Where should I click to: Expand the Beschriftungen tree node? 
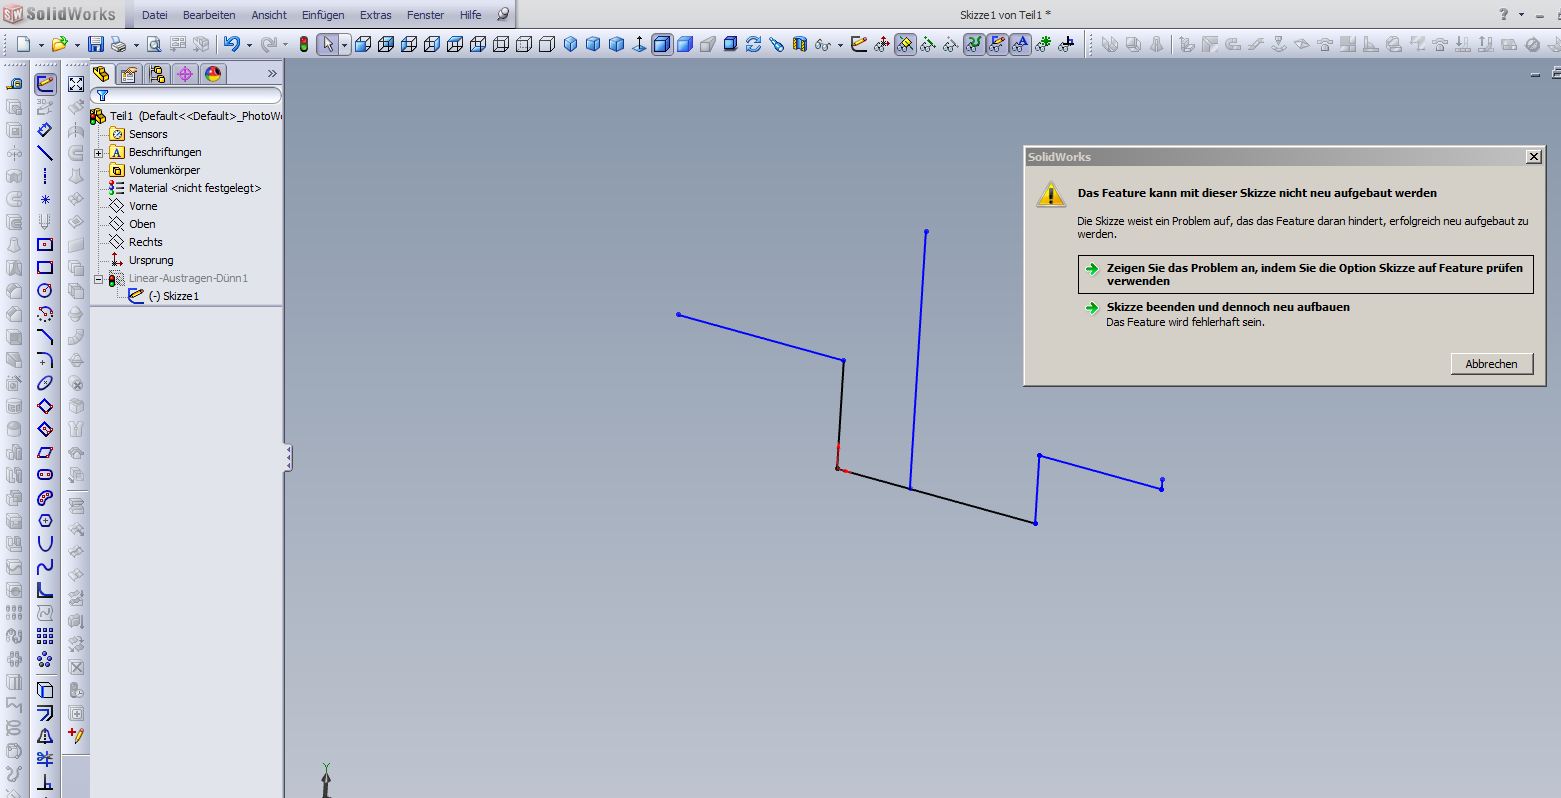click(98, 153)
